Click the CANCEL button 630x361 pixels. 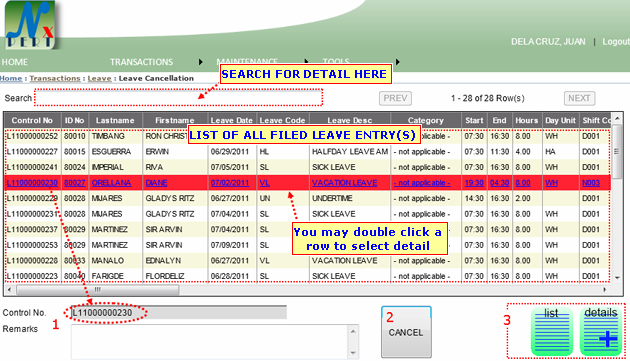tap(406, 332)
